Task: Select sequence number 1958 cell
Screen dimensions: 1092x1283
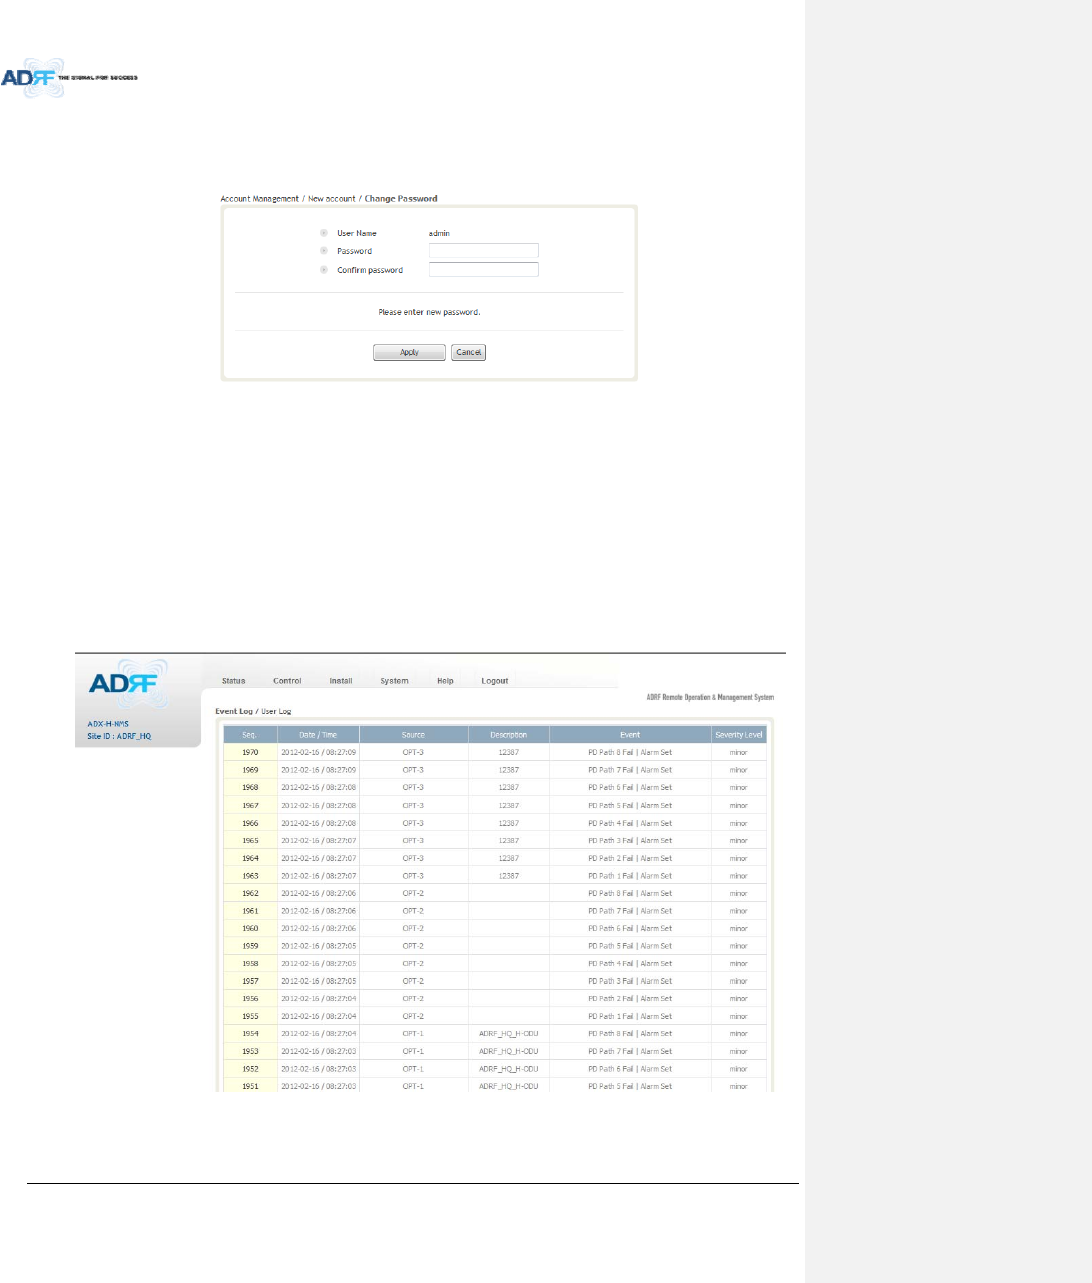Action: [250, 964]
